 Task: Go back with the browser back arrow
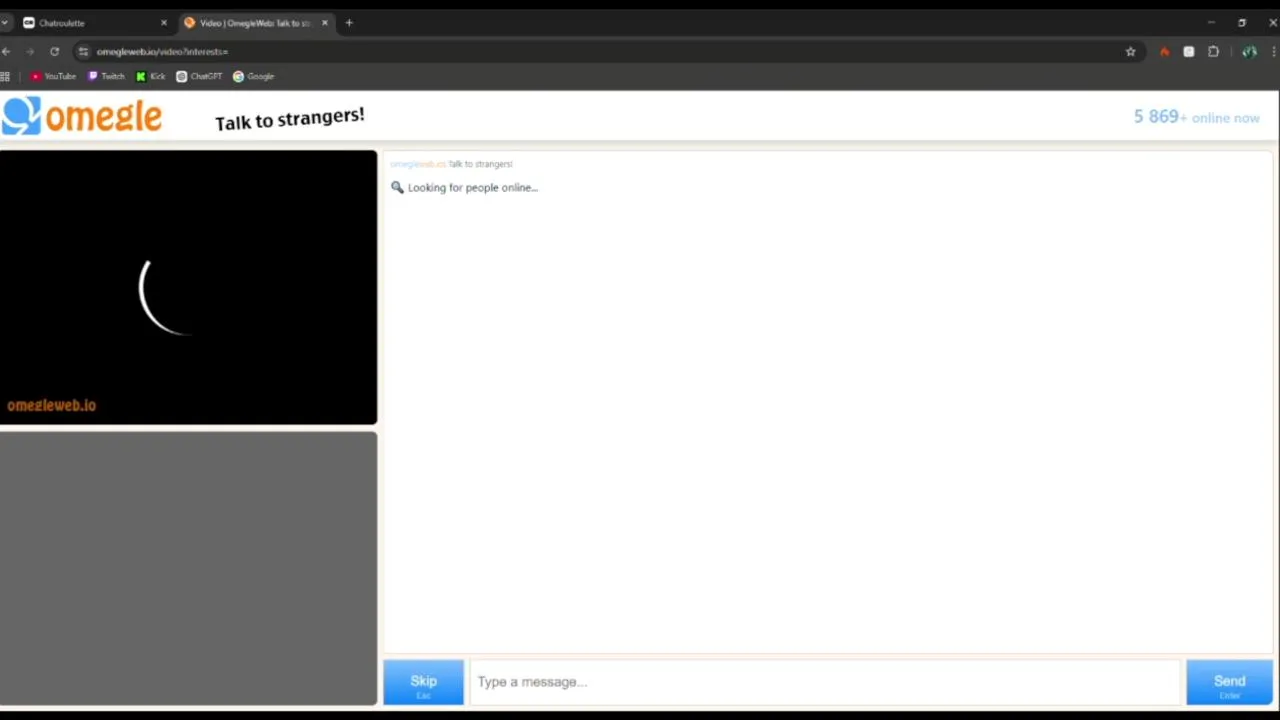[x=6, y=51]
